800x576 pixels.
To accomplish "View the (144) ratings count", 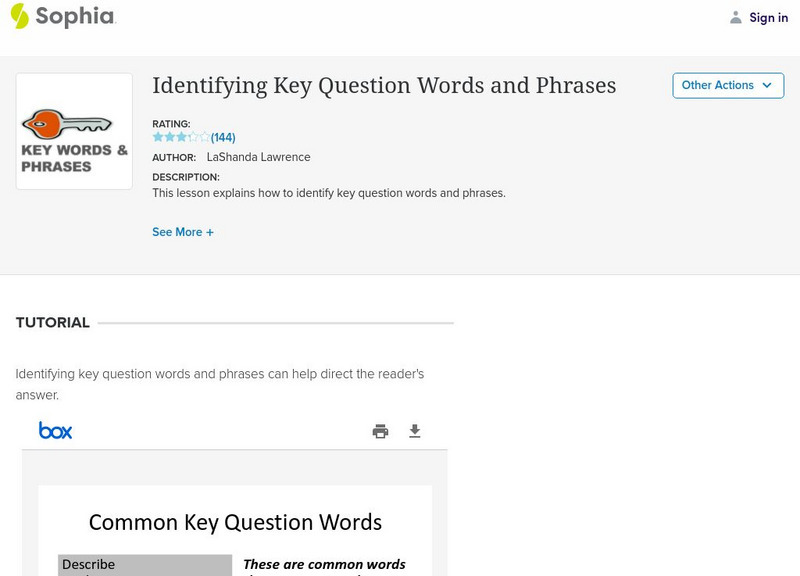I will click(223, 137).
